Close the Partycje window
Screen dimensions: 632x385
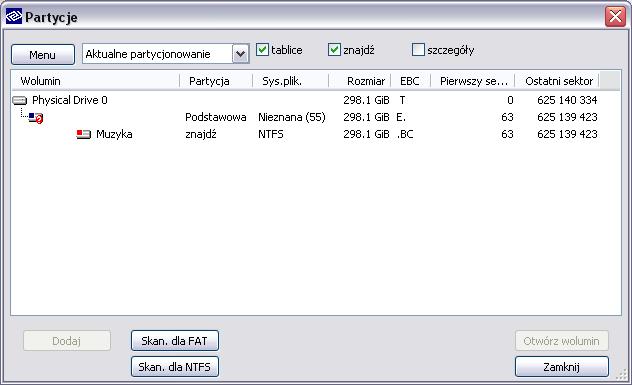tap(615, 17)
